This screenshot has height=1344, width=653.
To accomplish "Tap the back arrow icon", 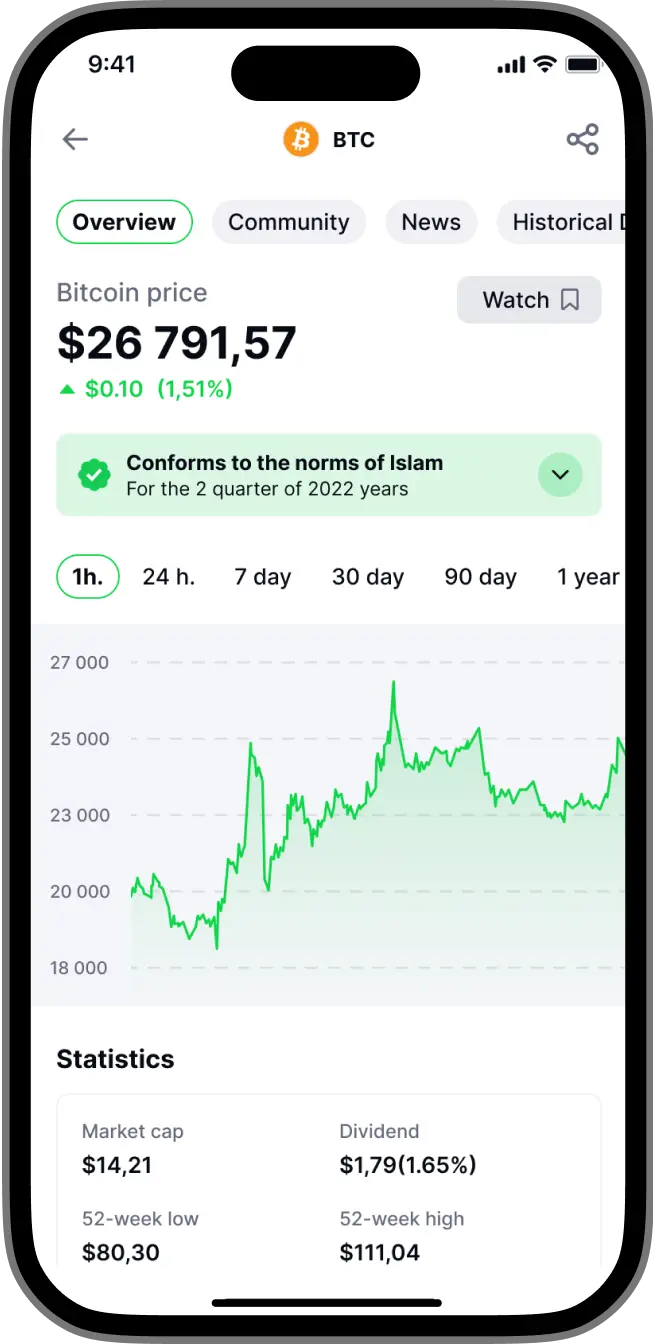I will pyautogui.click(x=75, y=140).
